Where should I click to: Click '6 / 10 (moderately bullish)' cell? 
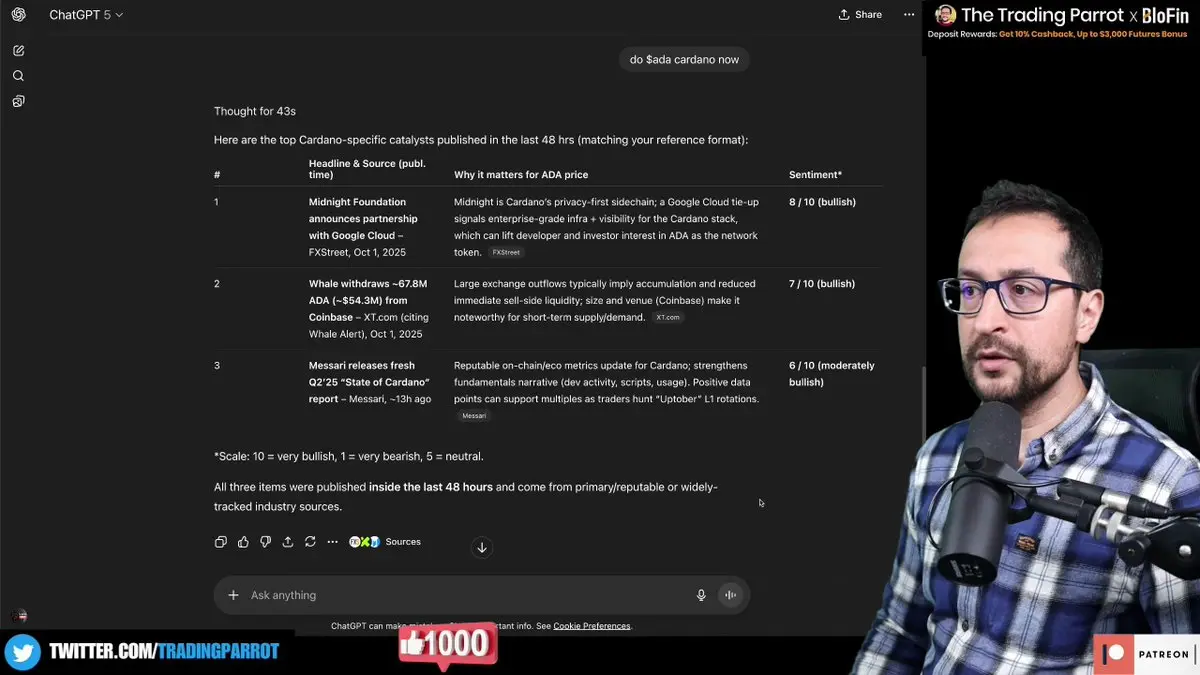point(831,374)
